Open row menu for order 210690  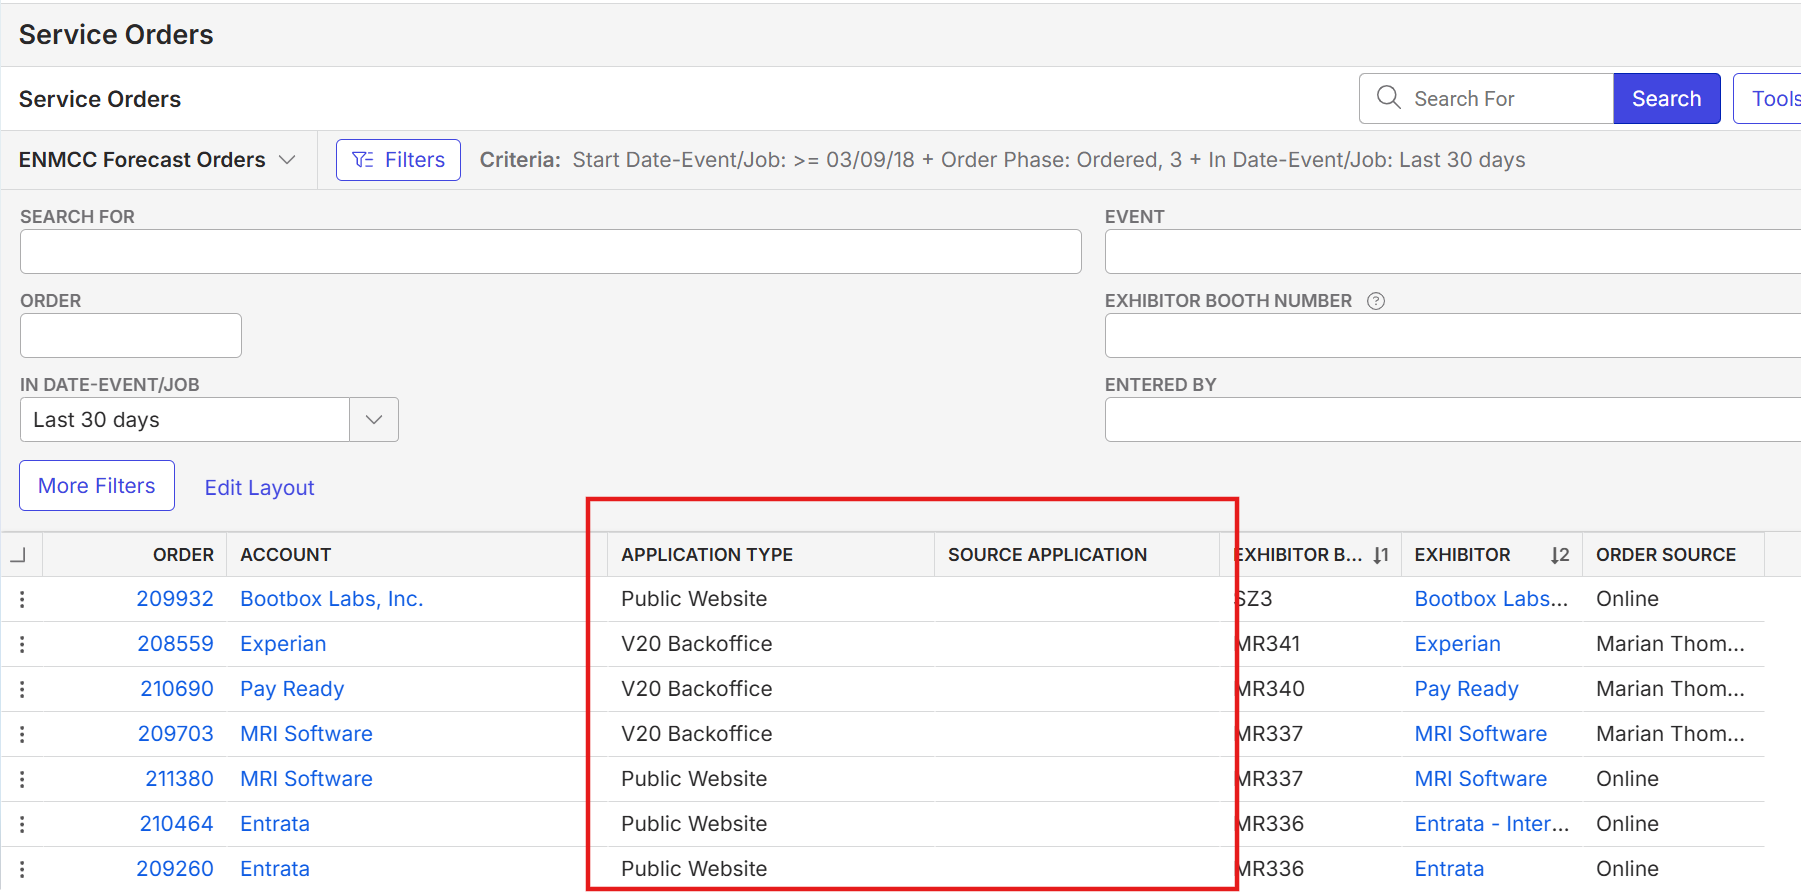(22, 689)
